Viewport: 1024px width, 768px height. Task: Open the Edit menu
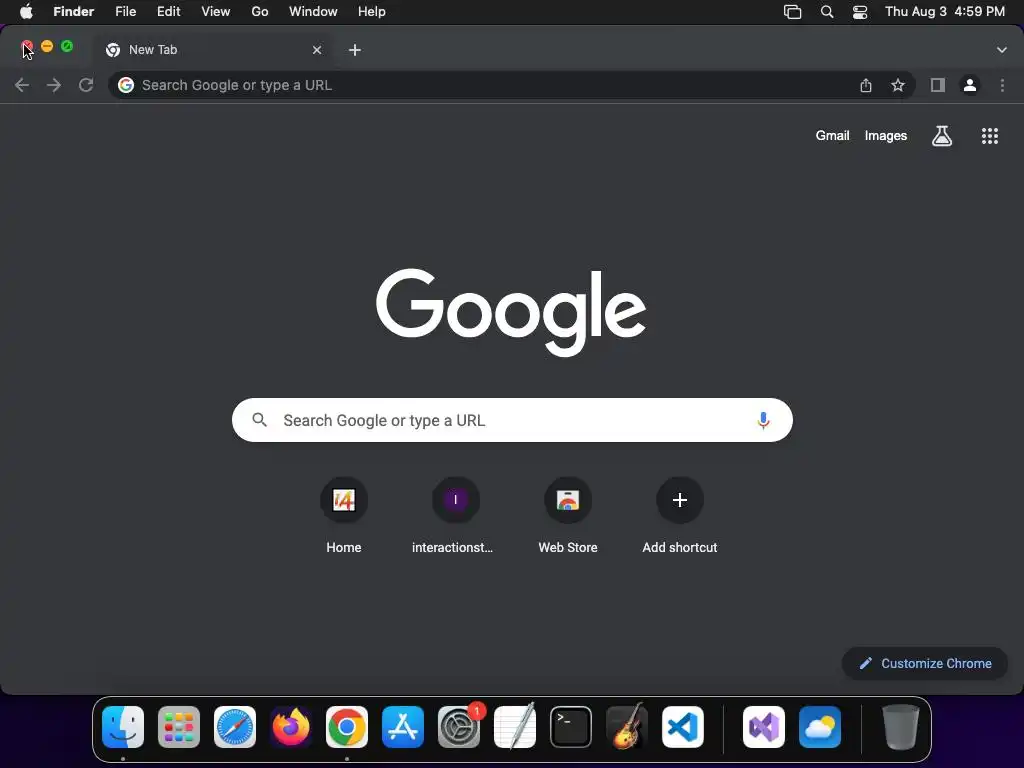coord(168,12)
